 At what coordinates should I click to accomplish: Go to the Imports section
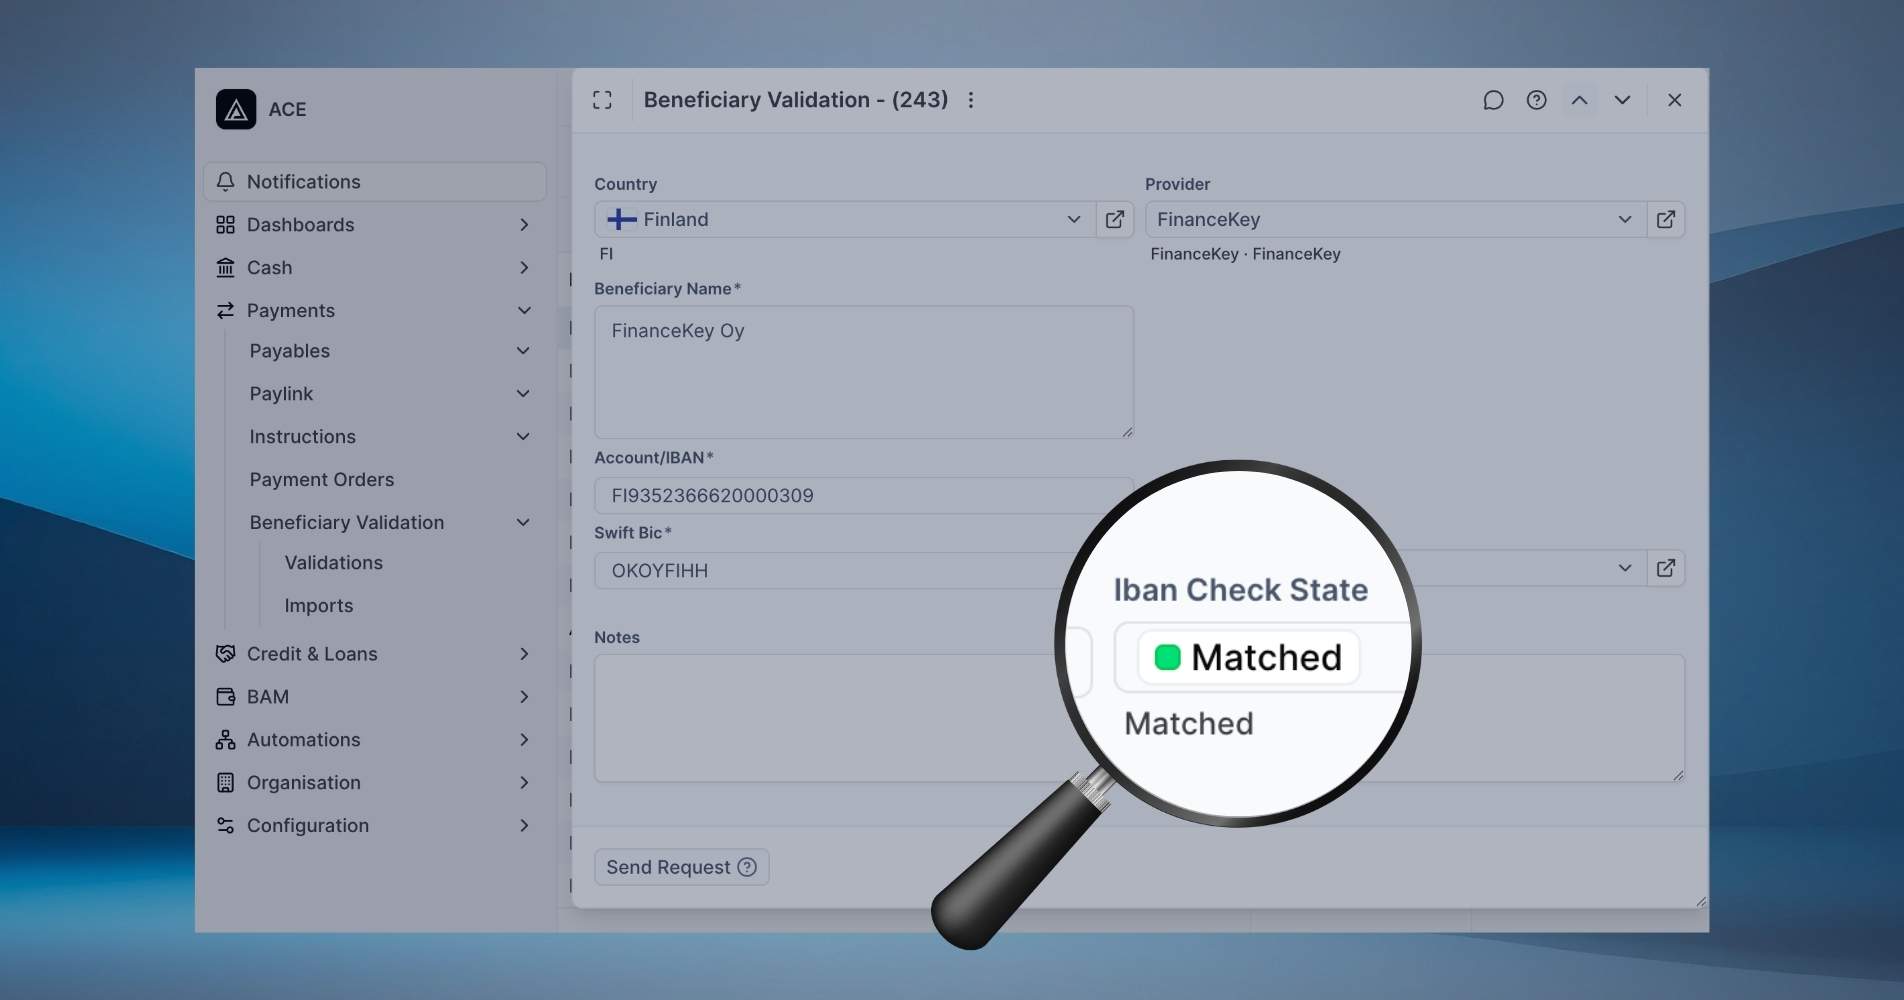pyautogui.click(x=318, y=605)
